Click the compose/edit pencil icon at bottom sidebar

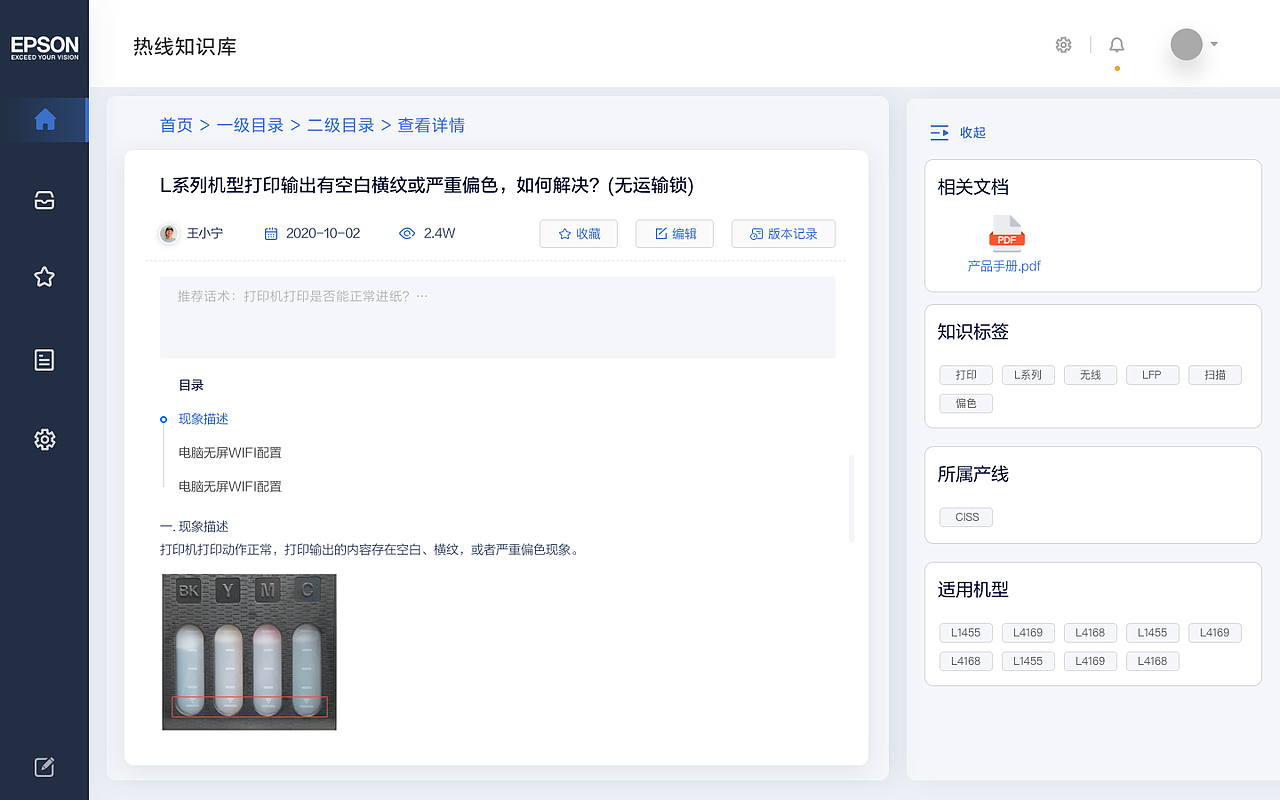coord(44,766)
